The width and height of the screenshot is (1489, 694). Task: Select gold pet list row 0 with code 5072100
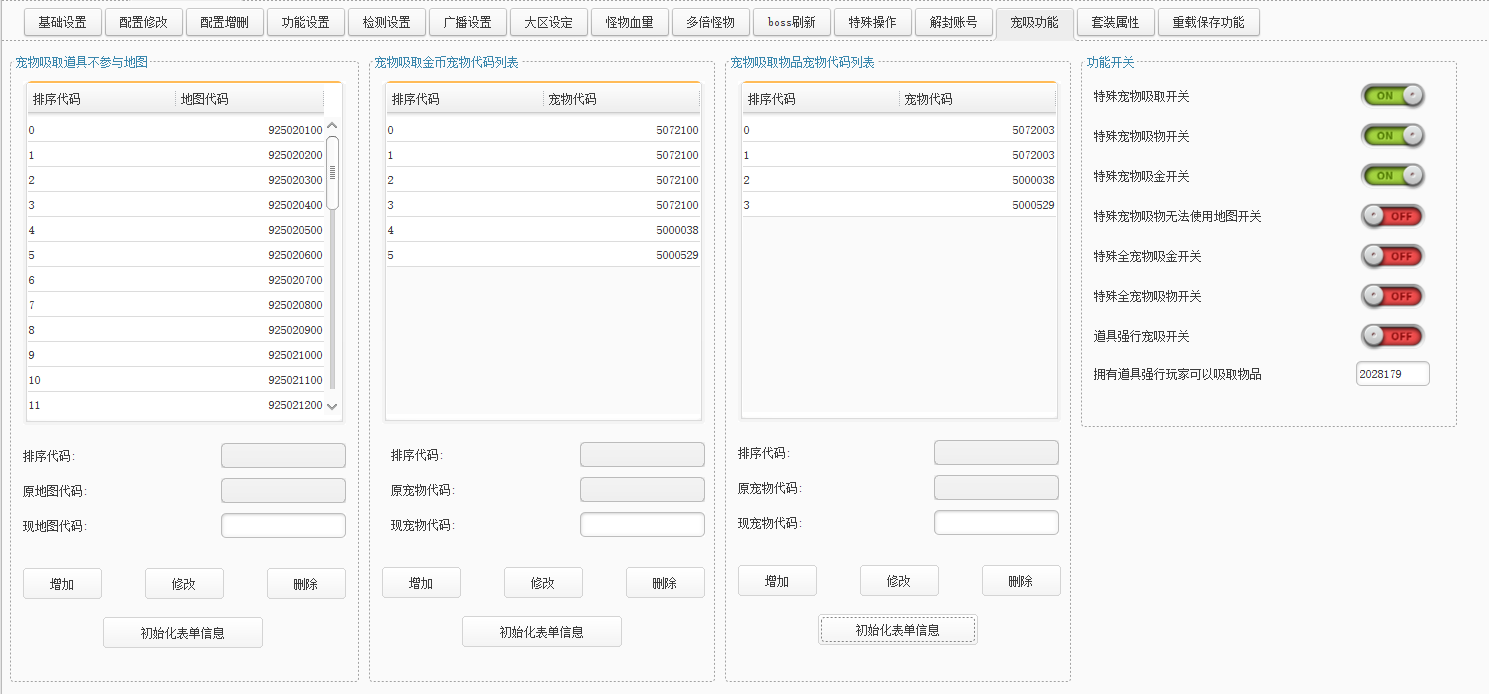tap(543, 130)
